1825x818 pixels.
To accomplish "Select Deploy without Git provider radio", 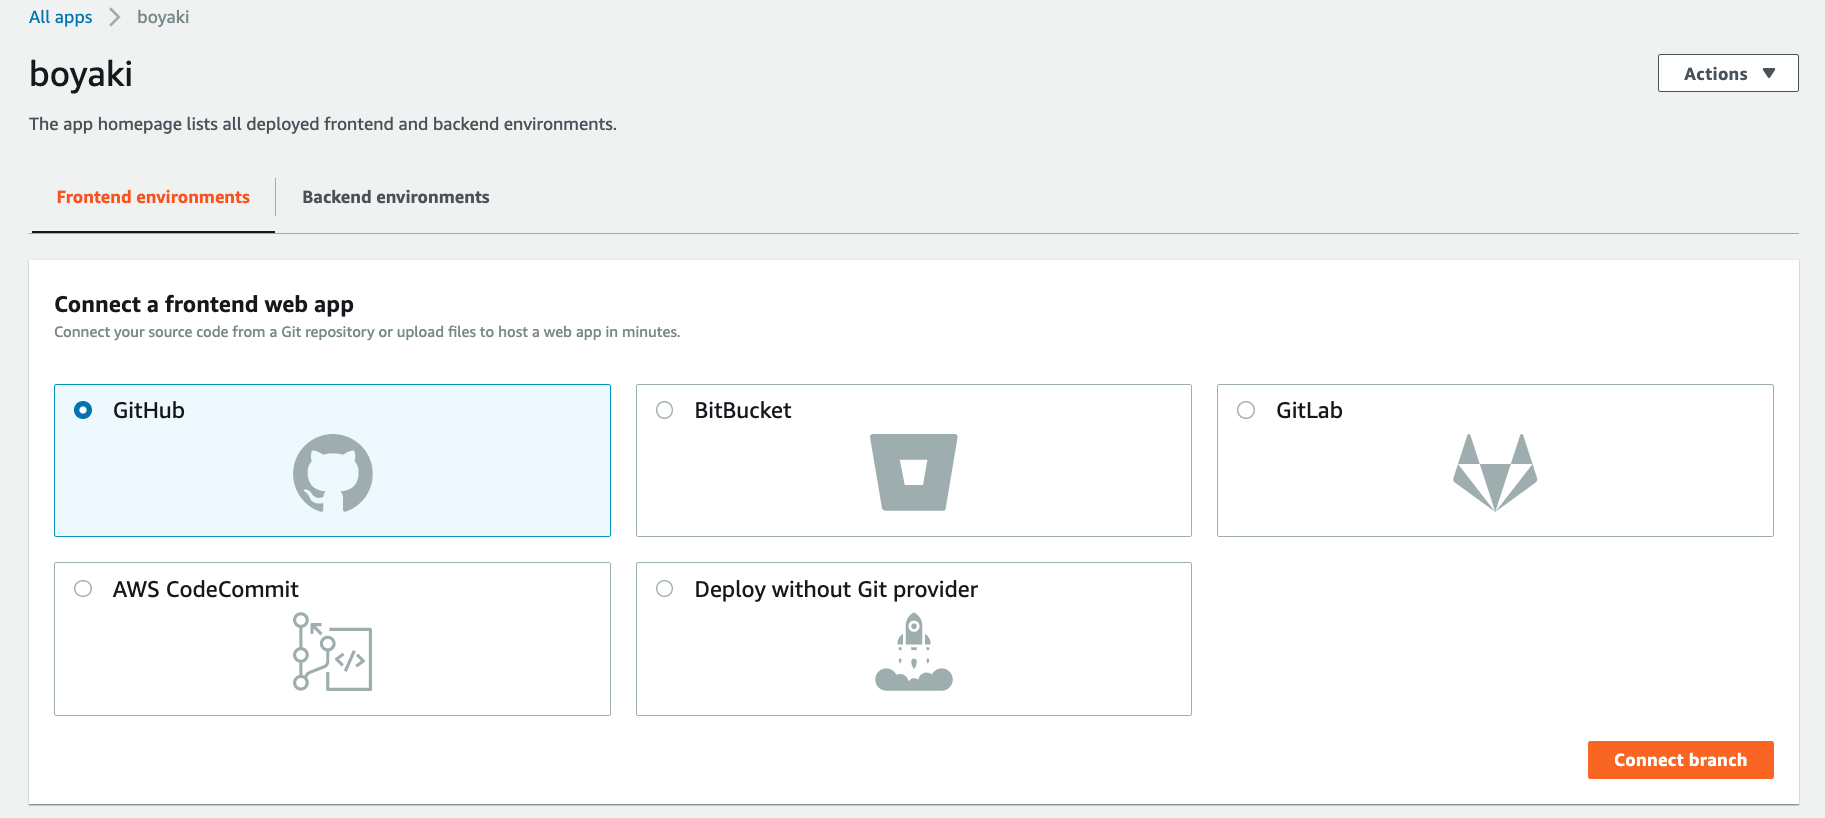I will (665, 589).
